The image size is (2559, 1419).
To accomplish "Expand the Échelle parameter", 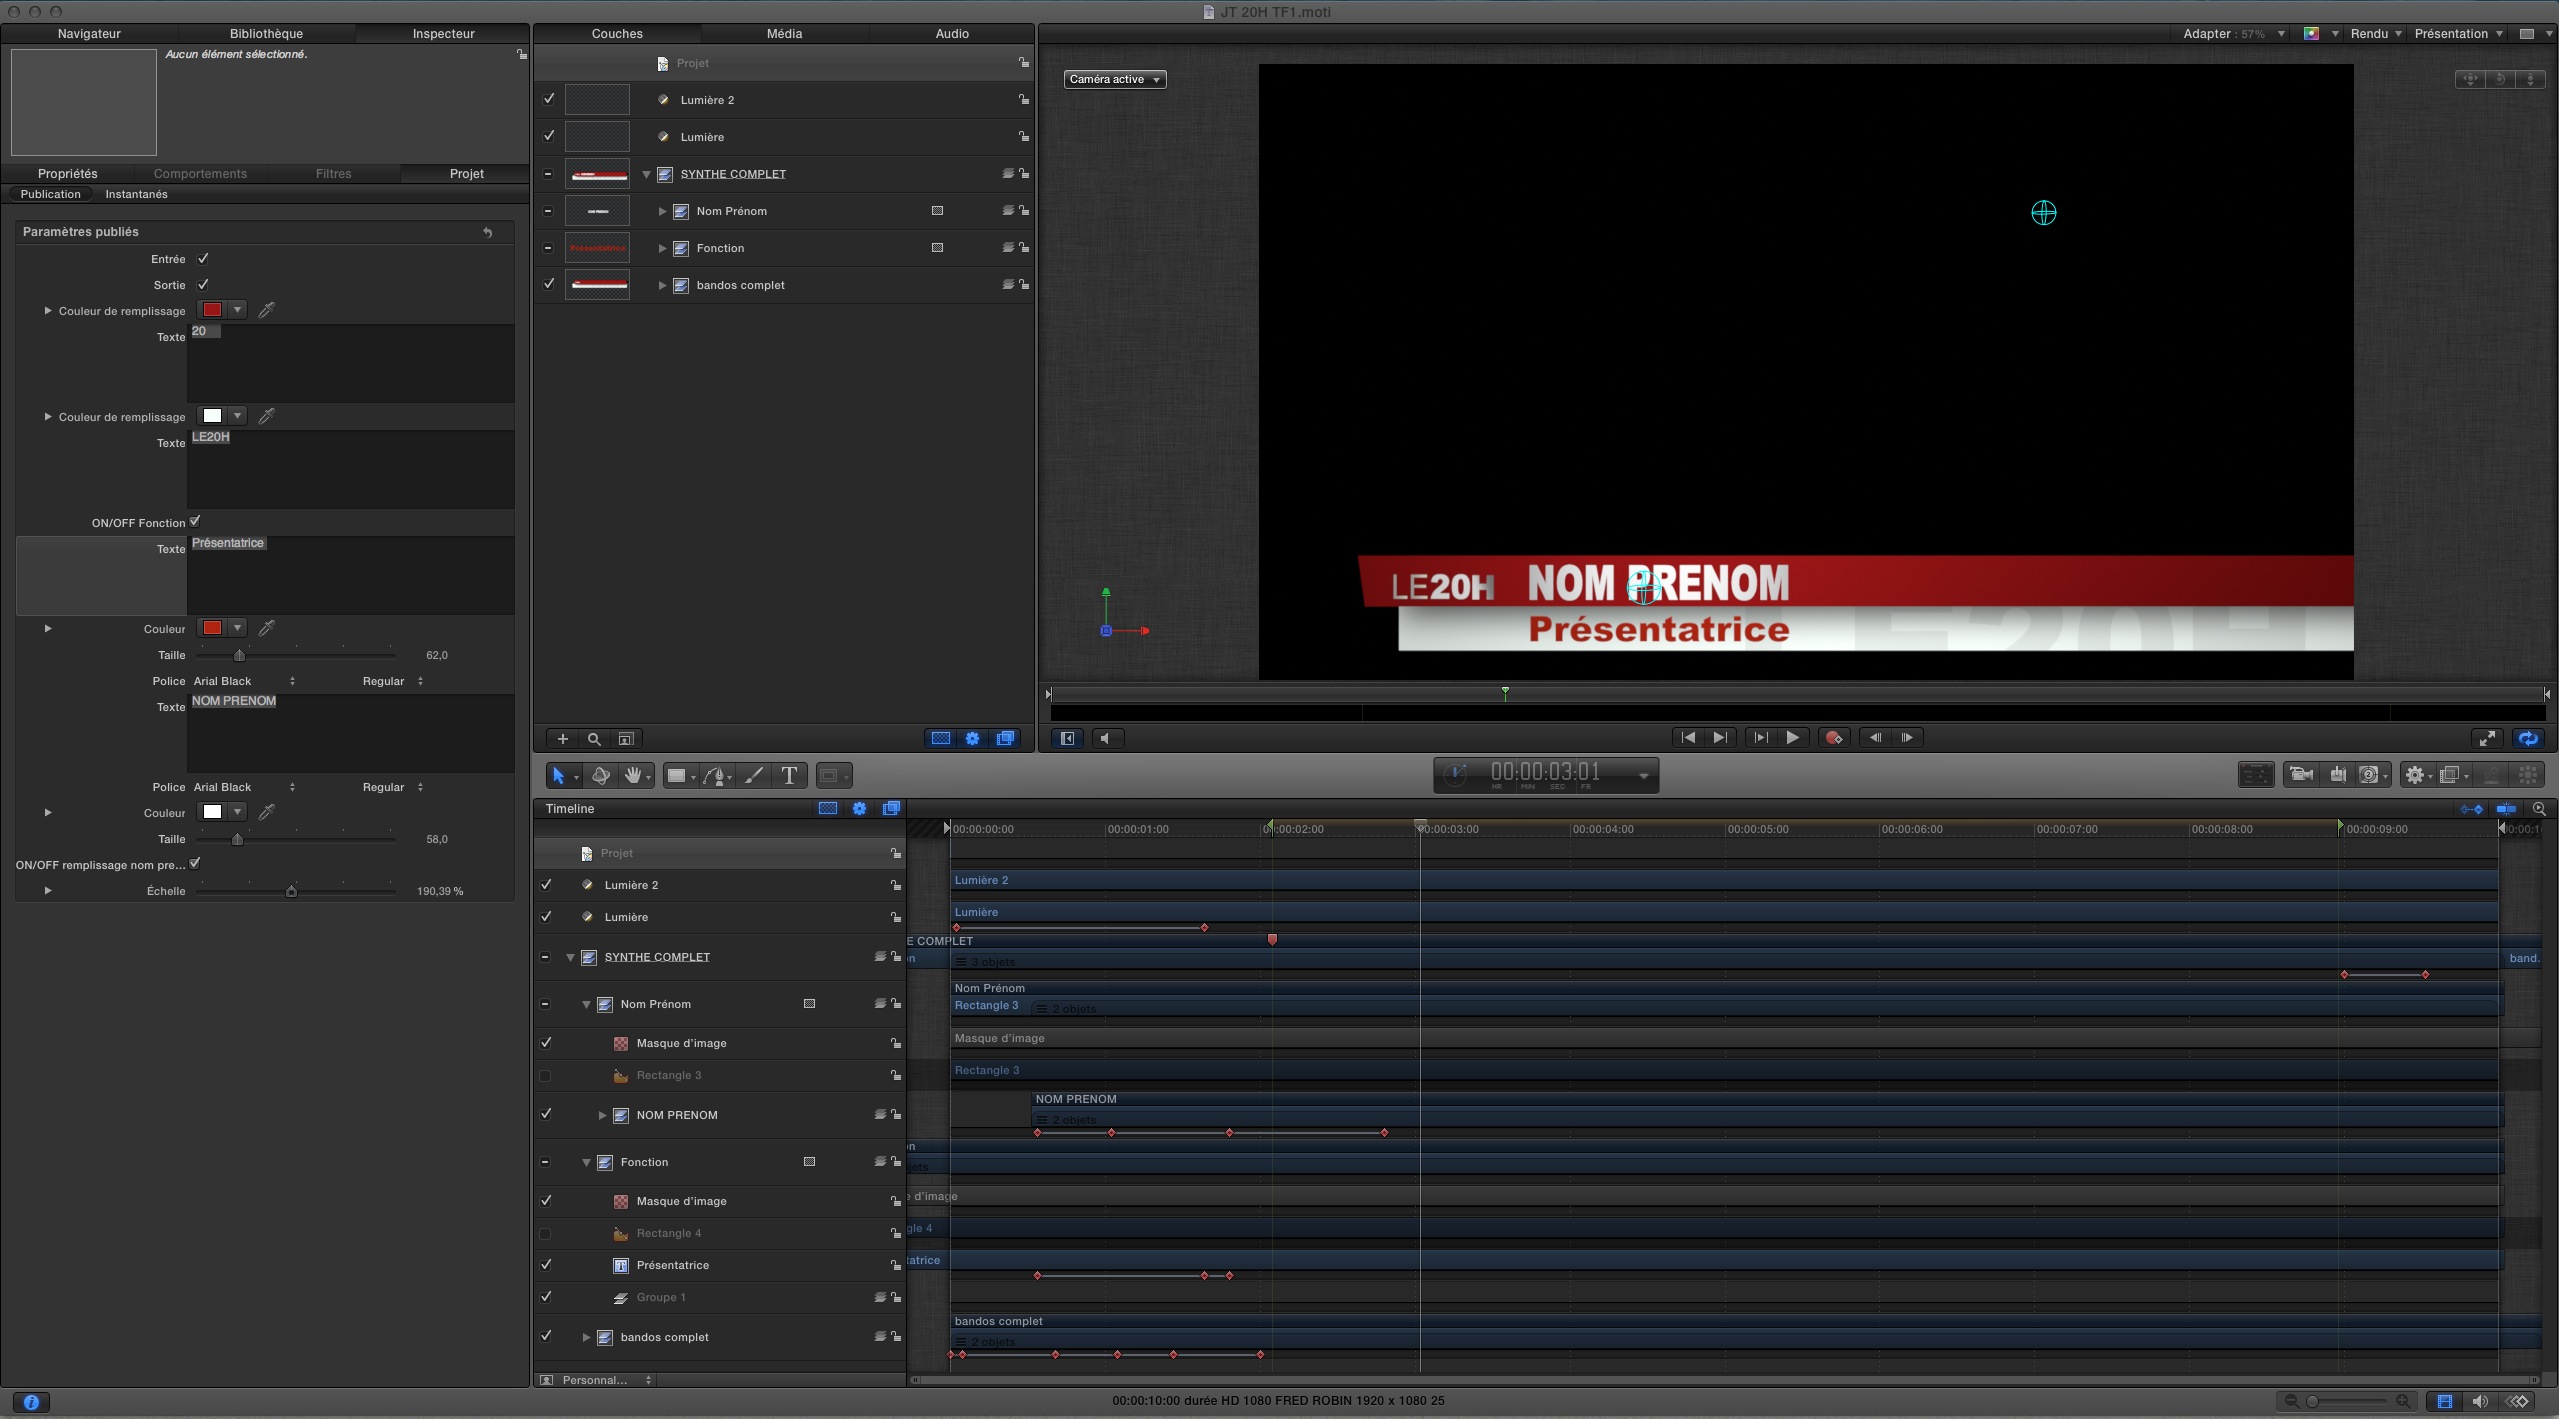I will [47, 890].
